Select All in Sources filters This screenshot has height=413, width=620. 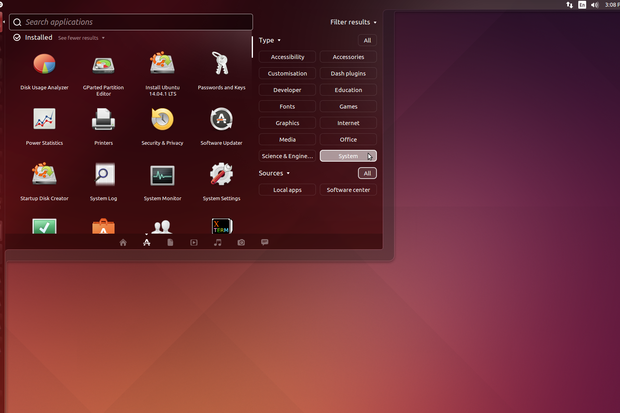(x=367, y=173)
